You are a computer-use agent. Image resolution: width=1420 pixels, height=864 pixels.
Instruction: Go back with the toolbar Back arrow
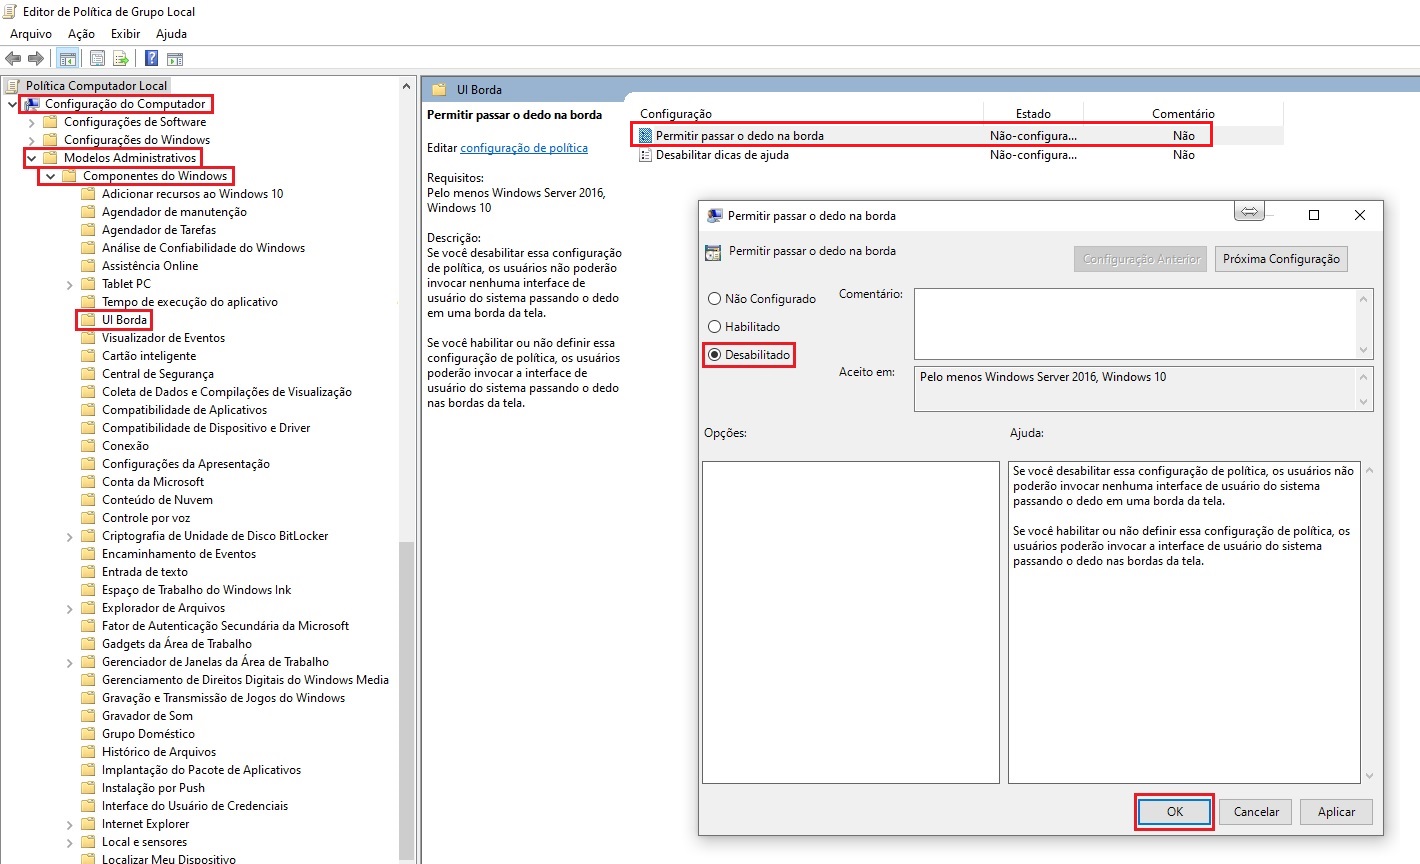point(13,58)
